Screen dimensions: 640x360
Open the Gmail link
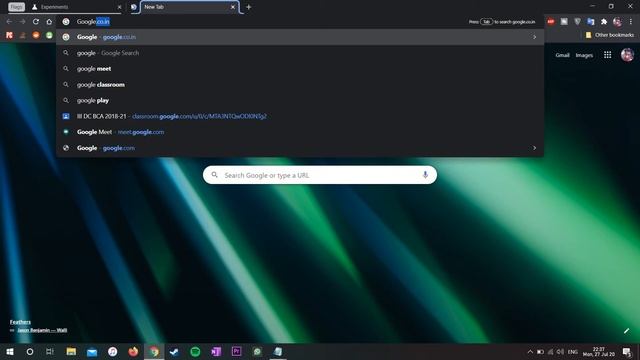click(562, 55)
